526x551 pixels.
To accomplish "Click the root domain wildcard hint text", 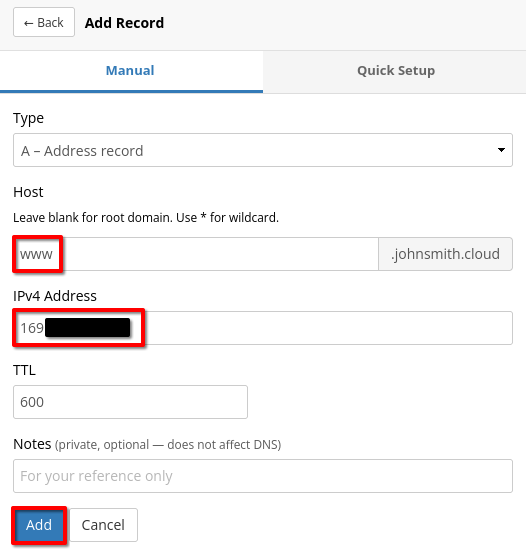I will (146, 218).
